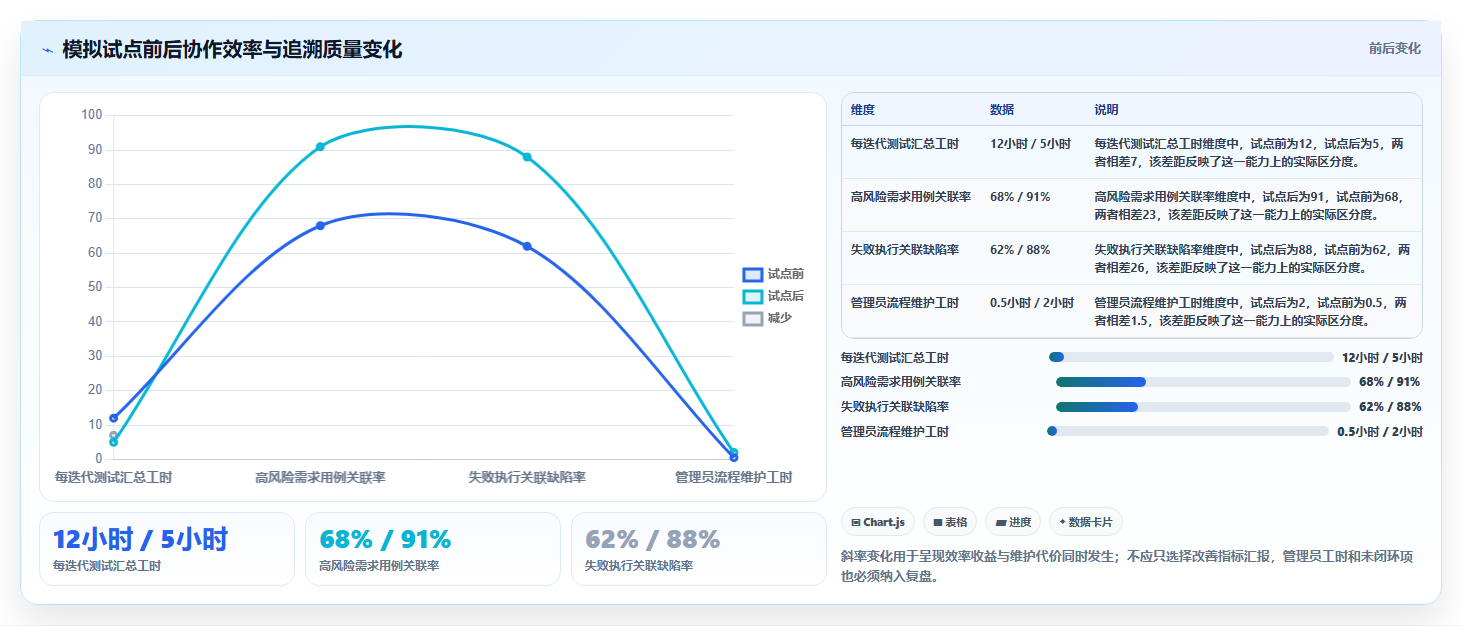Click the 表格 tag square icon
The height and width of the screenshot is (626, 1462).
point(938,522)
